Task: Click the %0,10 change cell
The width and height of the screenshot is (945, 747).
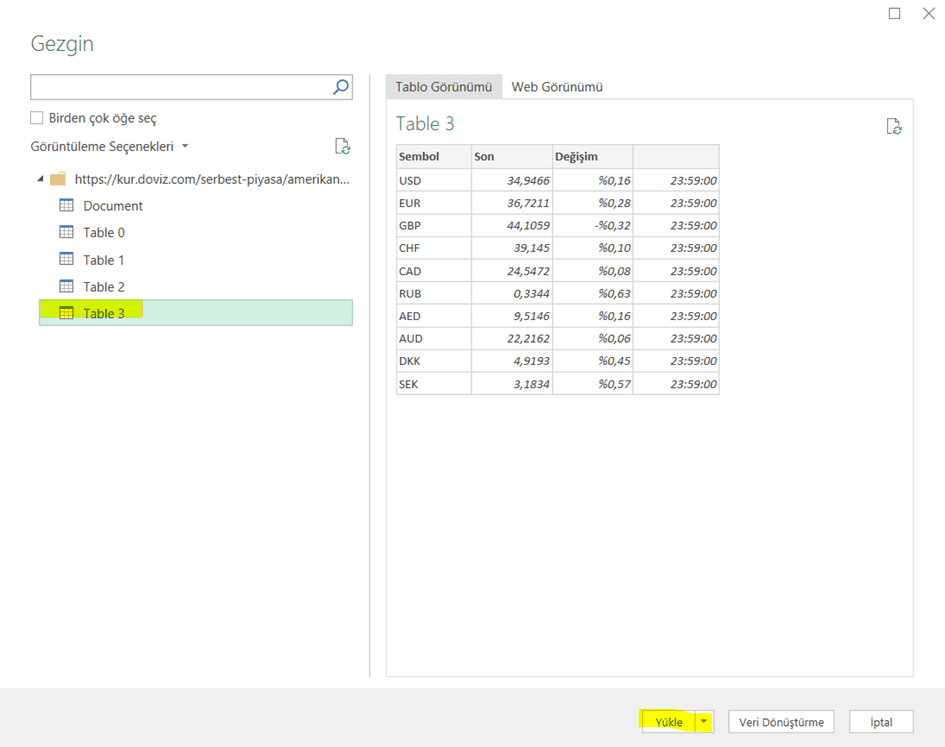Action: tap(592, 248)
